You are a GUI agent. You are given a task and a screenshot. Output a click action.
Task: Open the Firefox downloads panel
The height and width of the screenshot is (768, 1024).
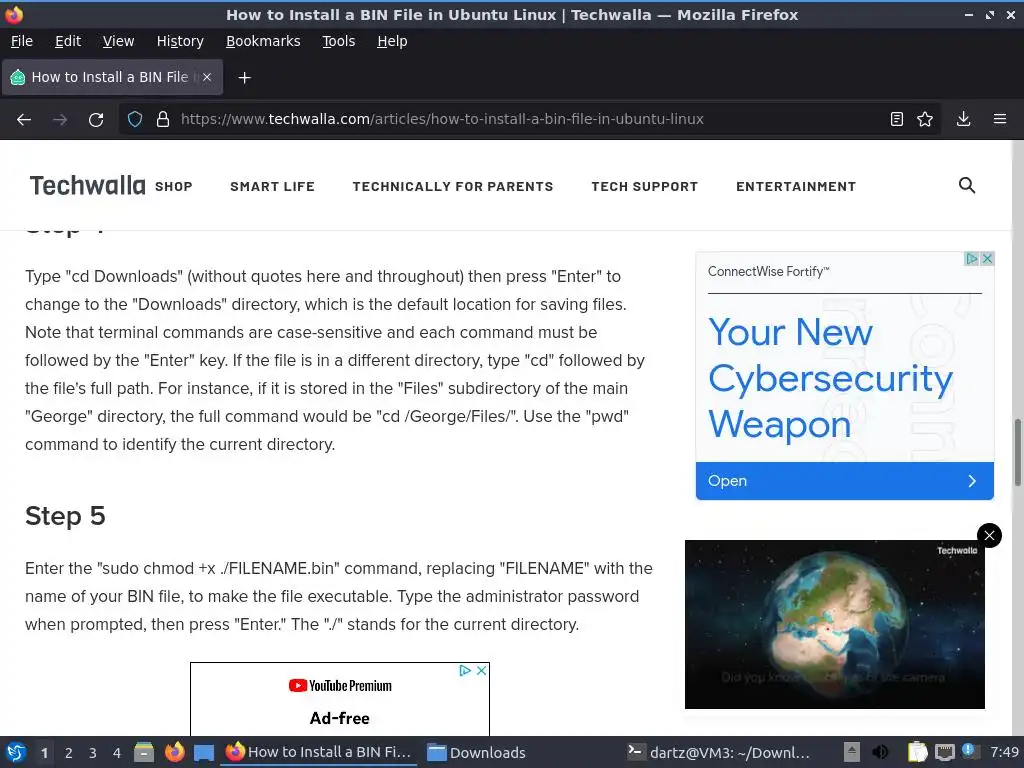coord(963,119)
